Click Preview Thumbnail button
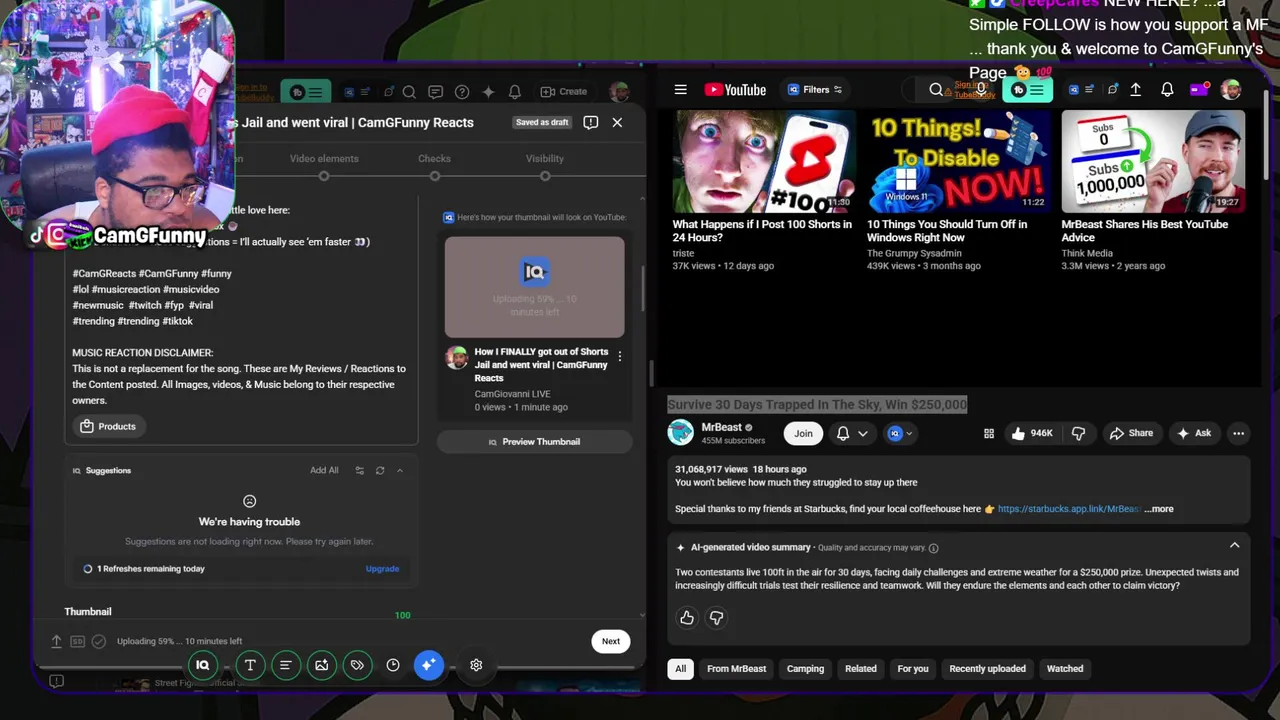Image resolution: width=1280 pixels, height=720 pixels. [534, 442]
